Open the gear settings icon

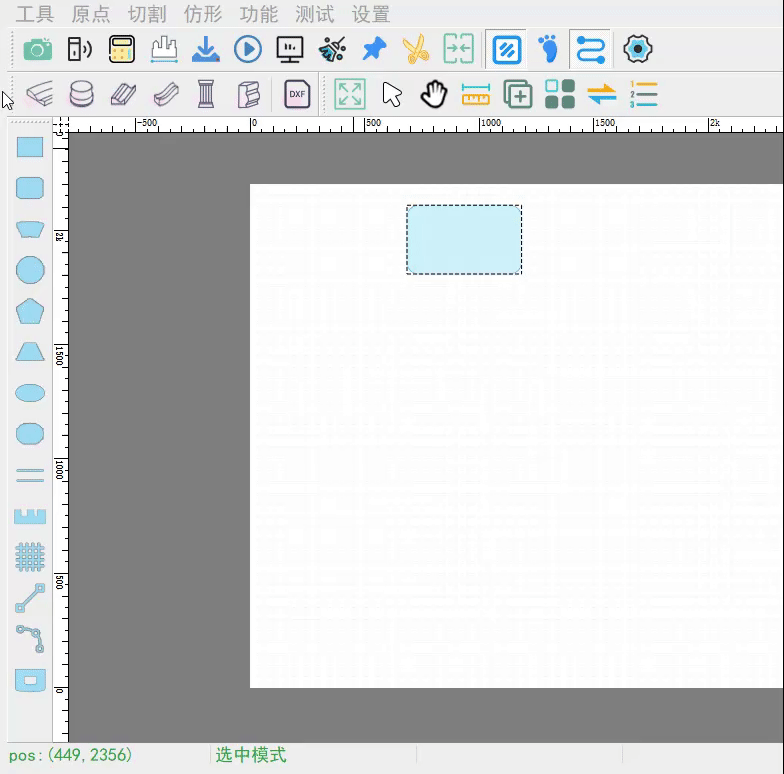[637, 49]
